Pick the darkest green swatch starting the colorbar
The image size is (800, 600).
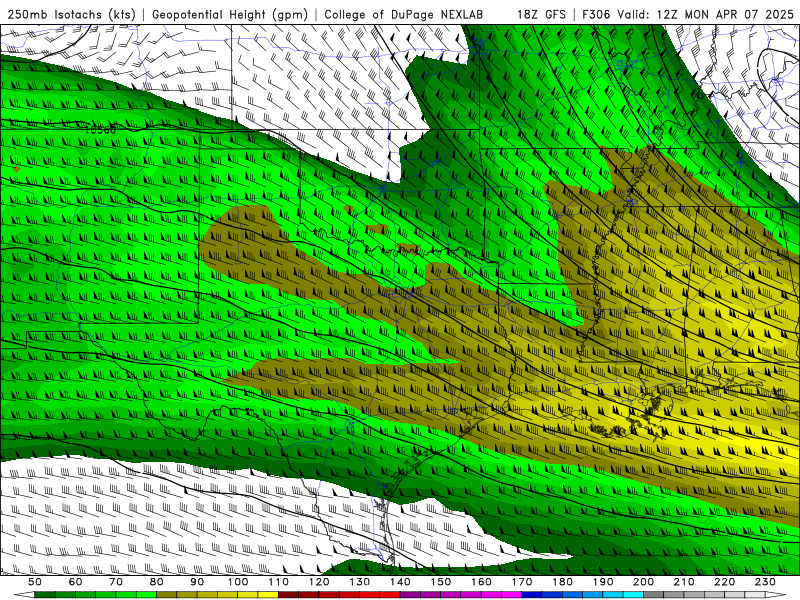pos(45,595)
